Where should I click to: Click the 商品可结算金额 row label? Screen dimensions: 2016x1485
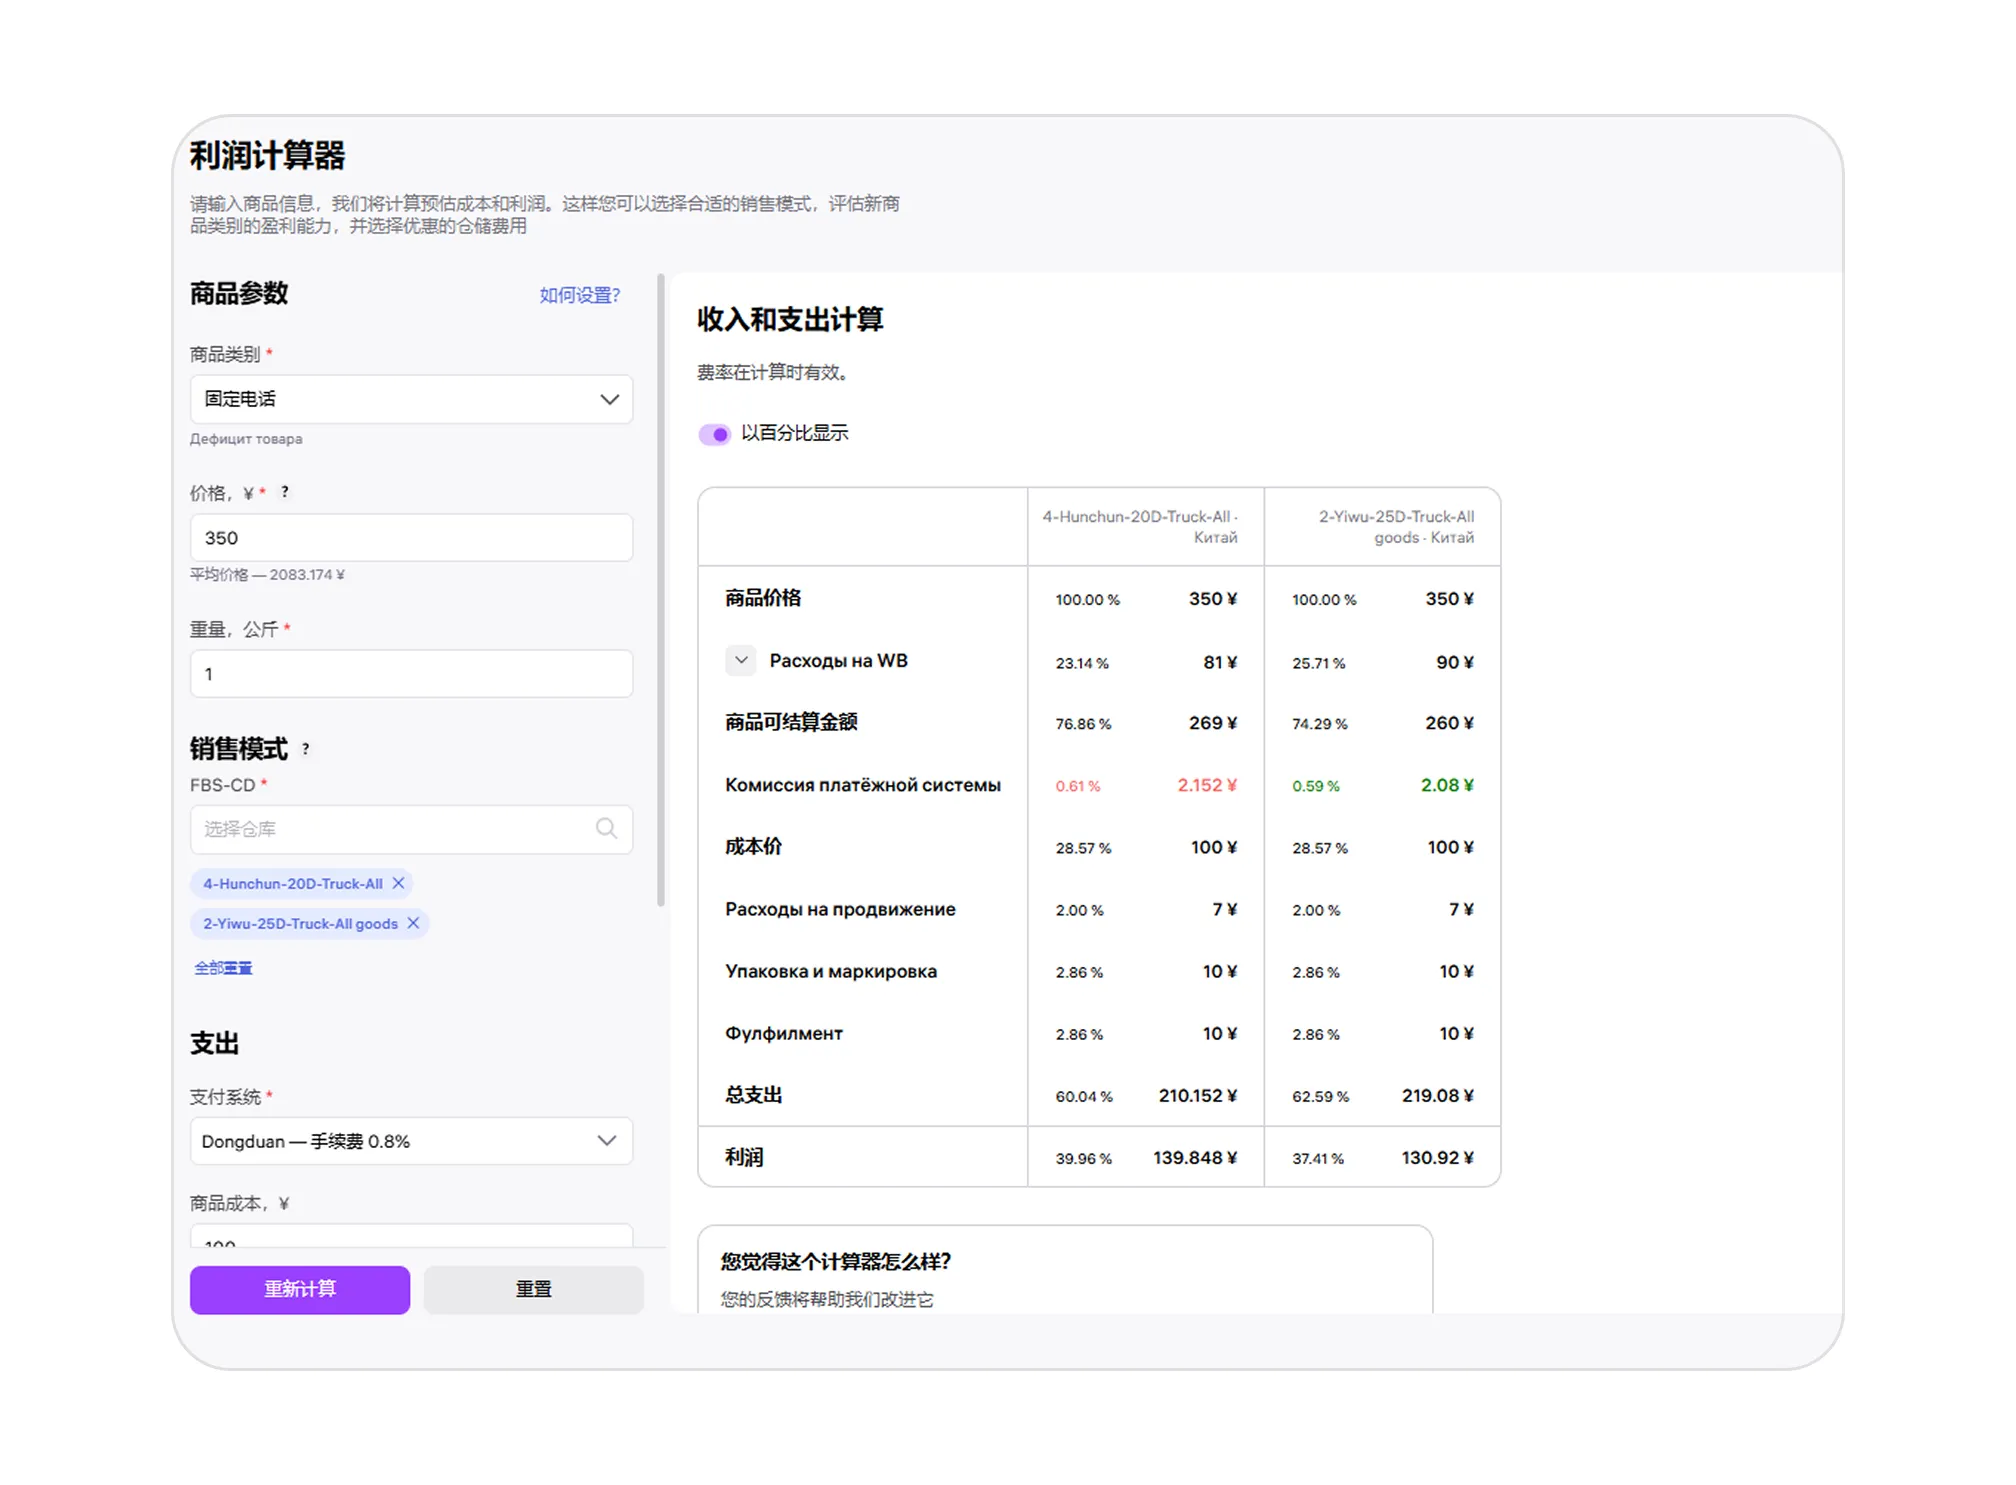pos(791,723)
